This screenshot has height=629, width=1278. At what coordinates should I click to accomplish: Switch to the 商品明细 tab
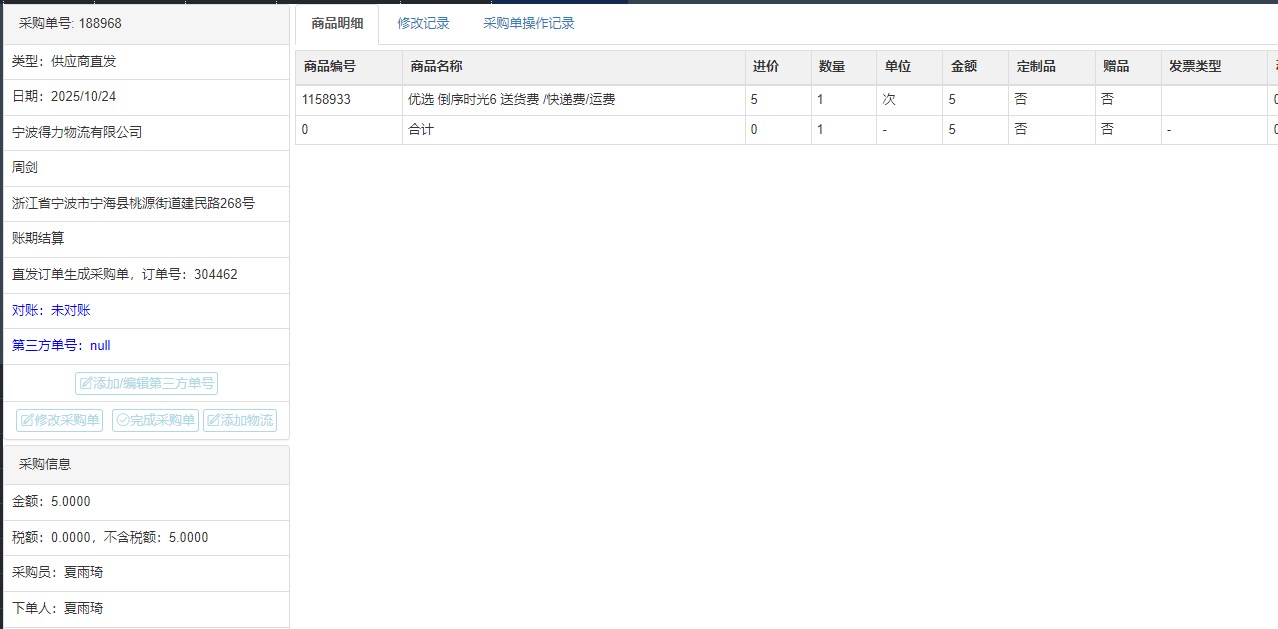point(337,23)
